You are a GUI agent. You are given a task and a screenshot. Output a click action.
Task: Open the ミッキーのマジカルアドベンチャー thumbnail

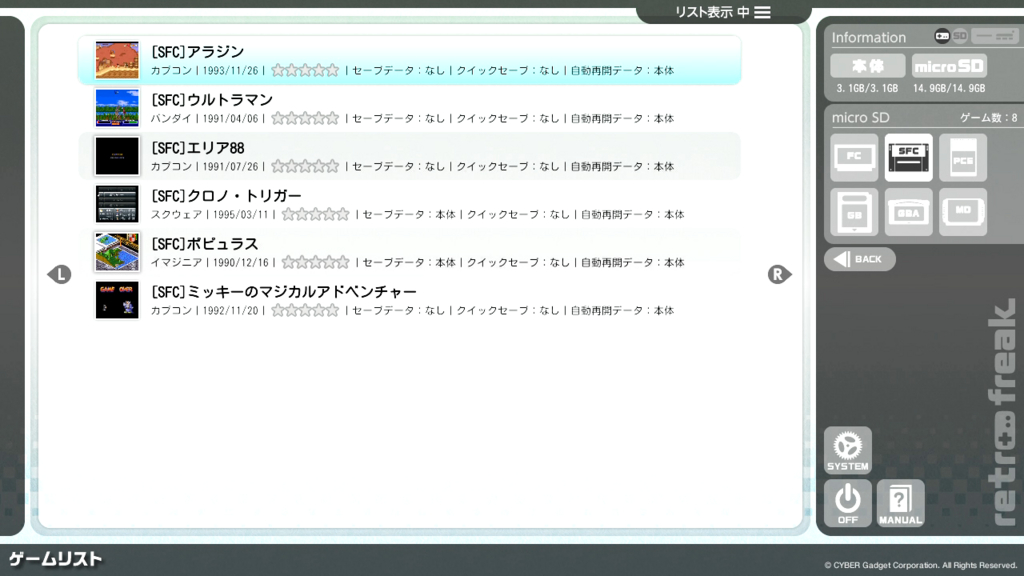point(117,300)
